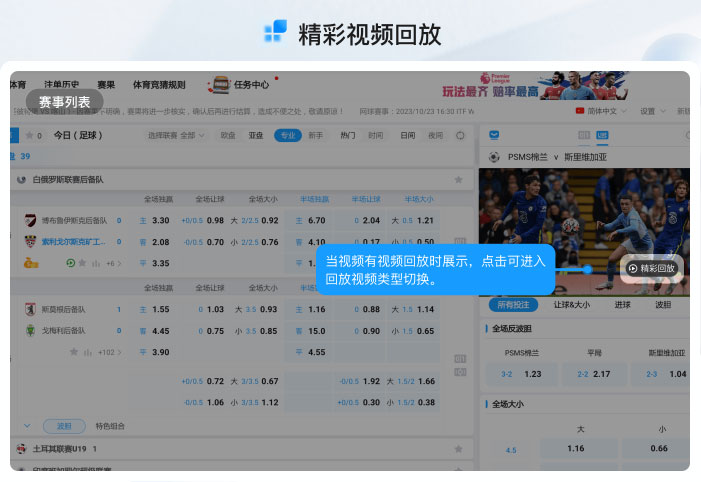Click the refresh icon after 夜间 option
This screenshot has width=701, height=482.
click(458, 135)
